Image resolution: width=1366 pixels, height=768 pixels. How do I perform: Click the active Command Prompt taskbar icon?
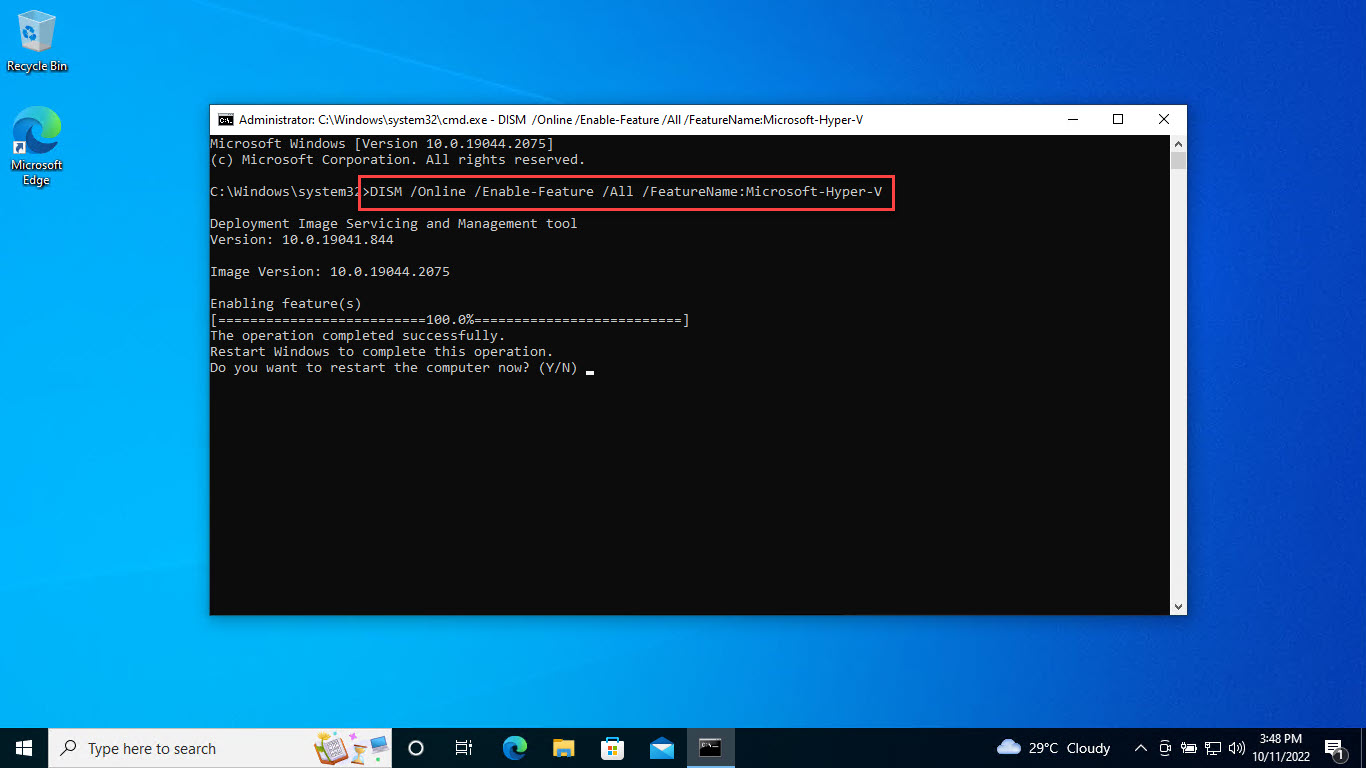[x=710, y=748]
